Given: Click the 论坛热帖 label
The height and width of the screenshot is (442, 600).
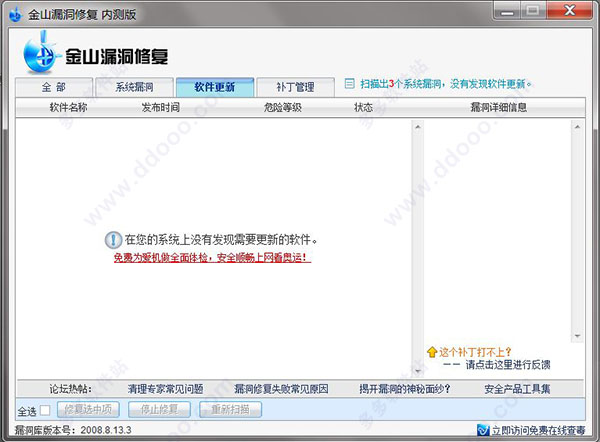Looking at the screenshot, I should (x=70, y=389).
